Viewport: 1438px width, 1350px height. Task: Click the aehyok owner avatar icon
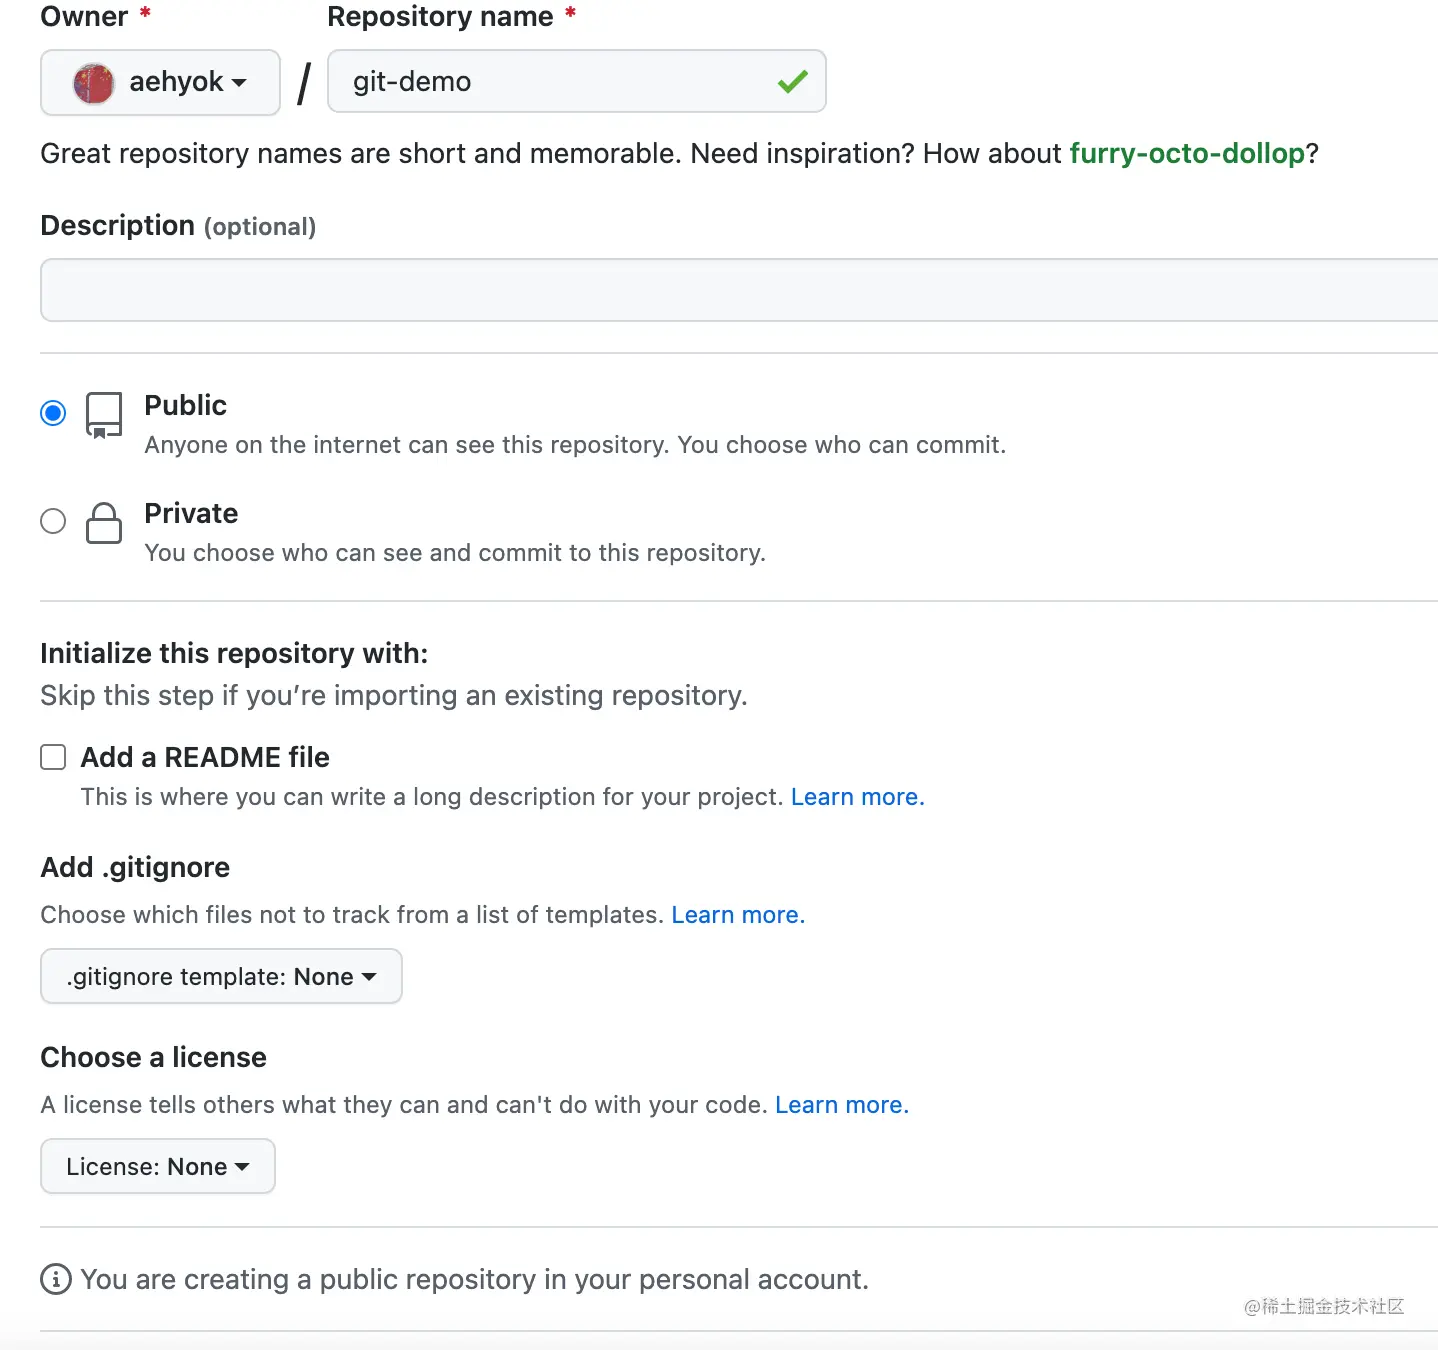click(94, 83)
